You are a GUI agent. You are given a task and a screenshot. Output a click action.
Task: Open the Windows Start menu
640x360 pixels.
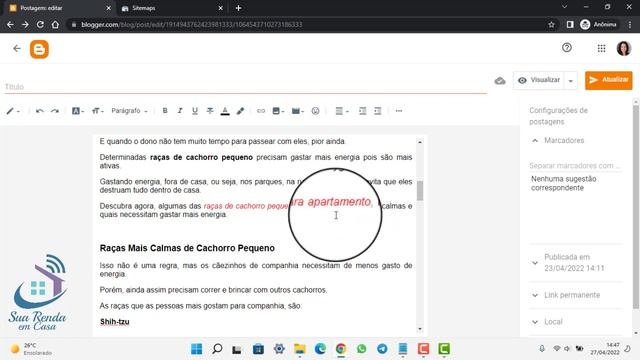pyautogui.click(x=196, y=349)
